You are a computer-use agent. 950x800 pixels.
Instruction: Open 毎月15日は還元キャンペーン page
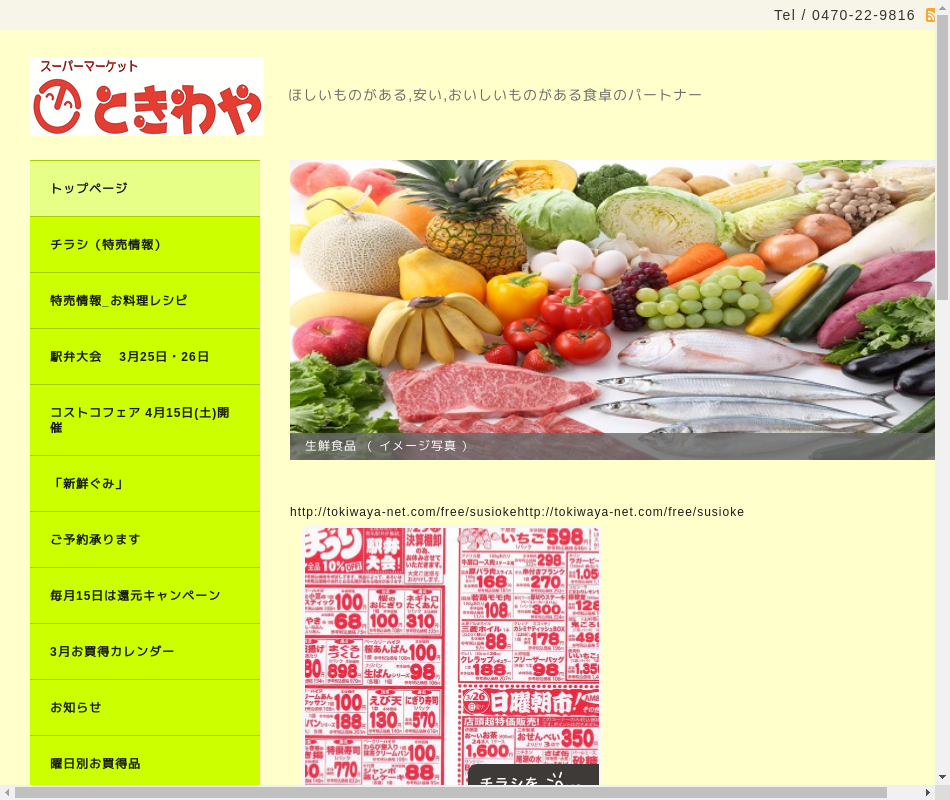click(145, 595)
